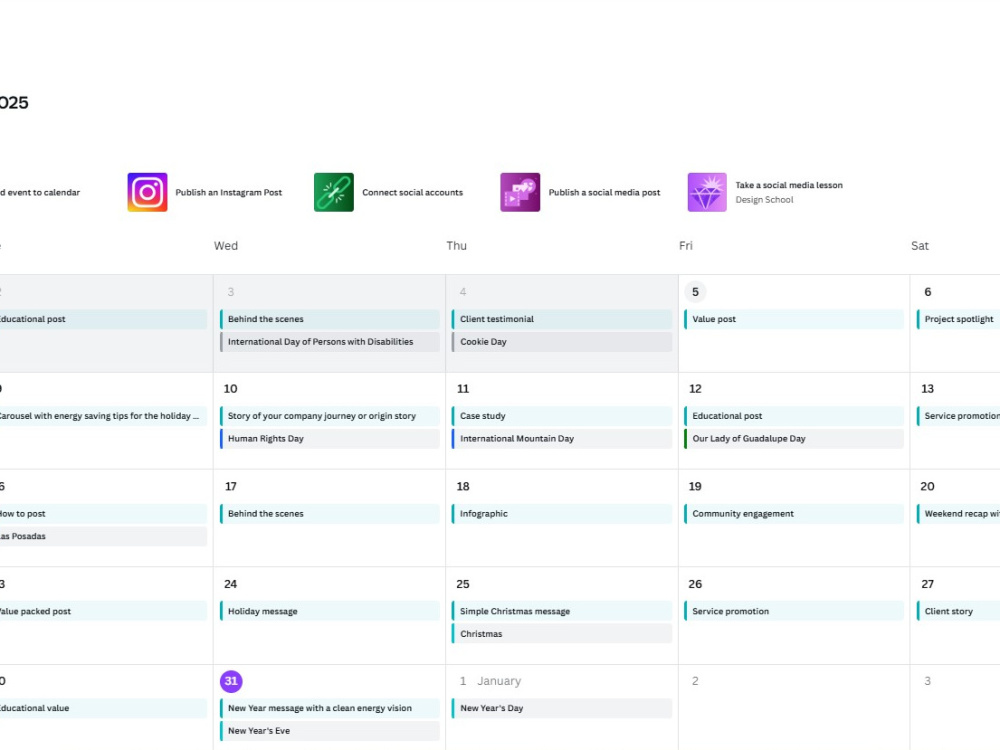Select date 19 in the calendar
This screenshot has width=1000, height=750.
click(x=695, y=487)
